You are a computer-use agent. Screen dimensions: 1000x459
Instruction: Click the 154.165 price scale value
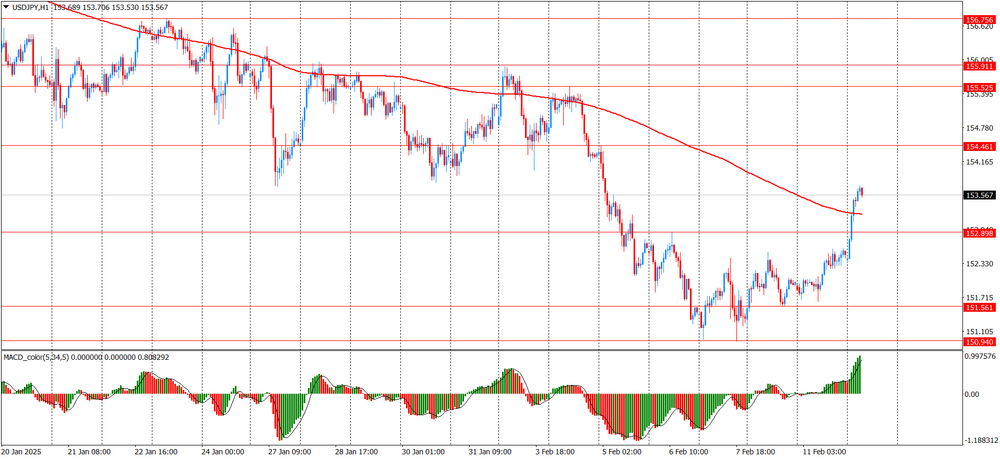(x=980, y=162)
